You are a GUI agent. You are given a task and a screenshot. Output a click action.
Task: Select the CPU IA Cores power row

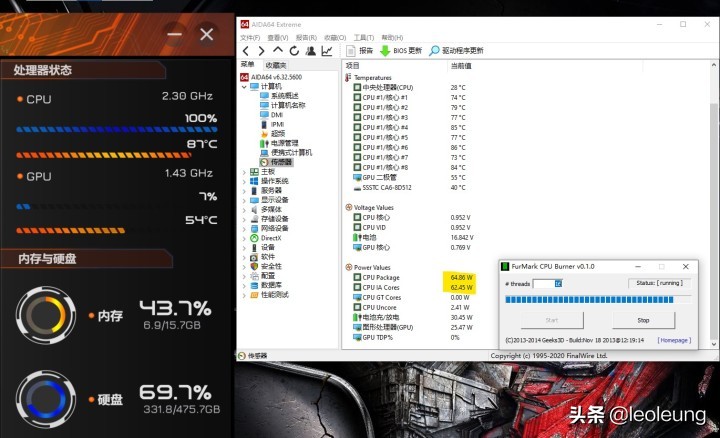pyautogui.click(x=413, y=287)
